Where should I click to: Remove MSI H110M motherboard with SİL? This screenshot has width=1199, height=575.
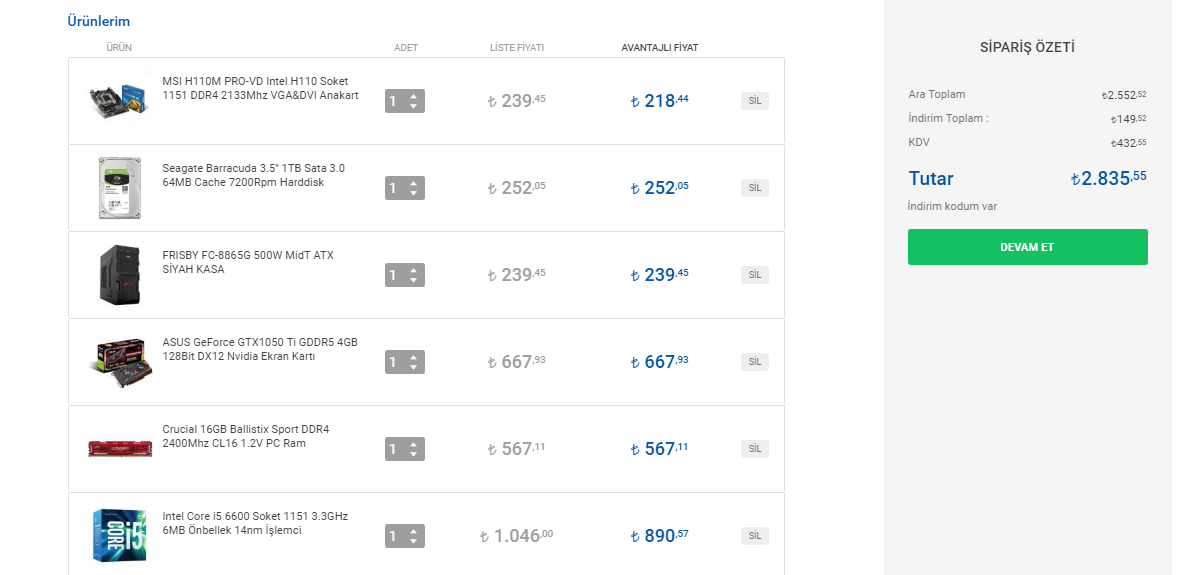(x=755, y=101)
